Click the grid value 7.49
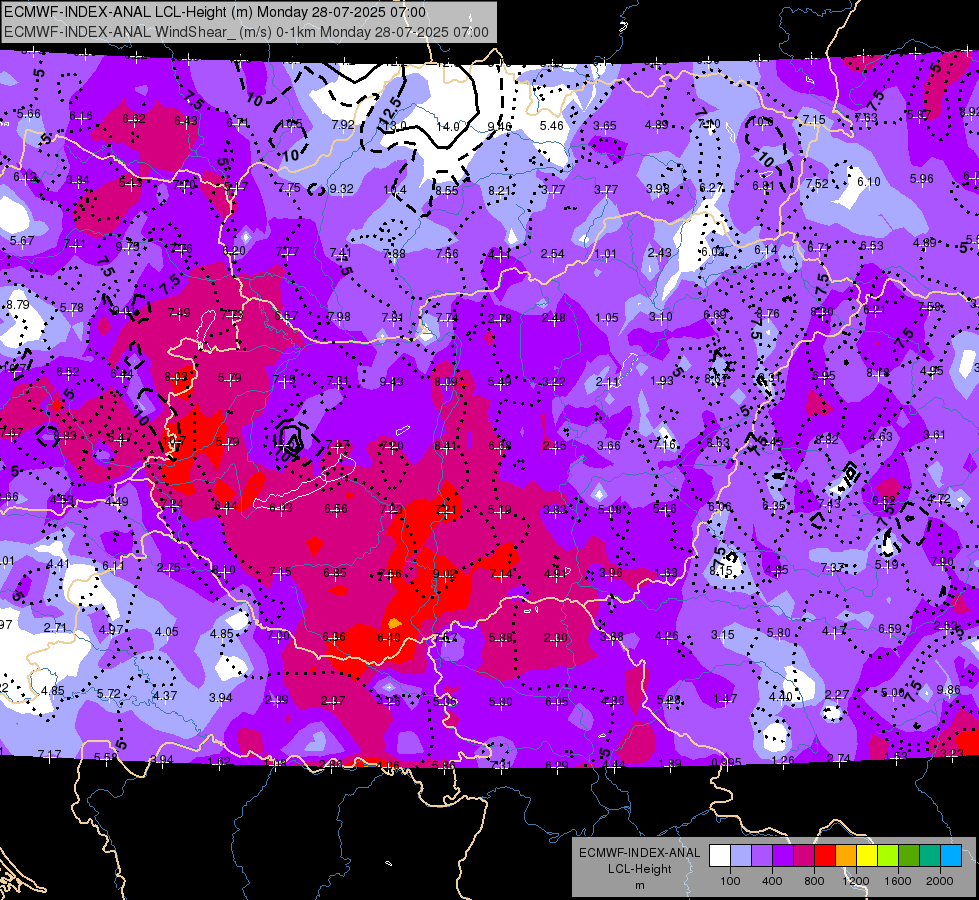The image size is (979, 900). (x=179, y=312)
